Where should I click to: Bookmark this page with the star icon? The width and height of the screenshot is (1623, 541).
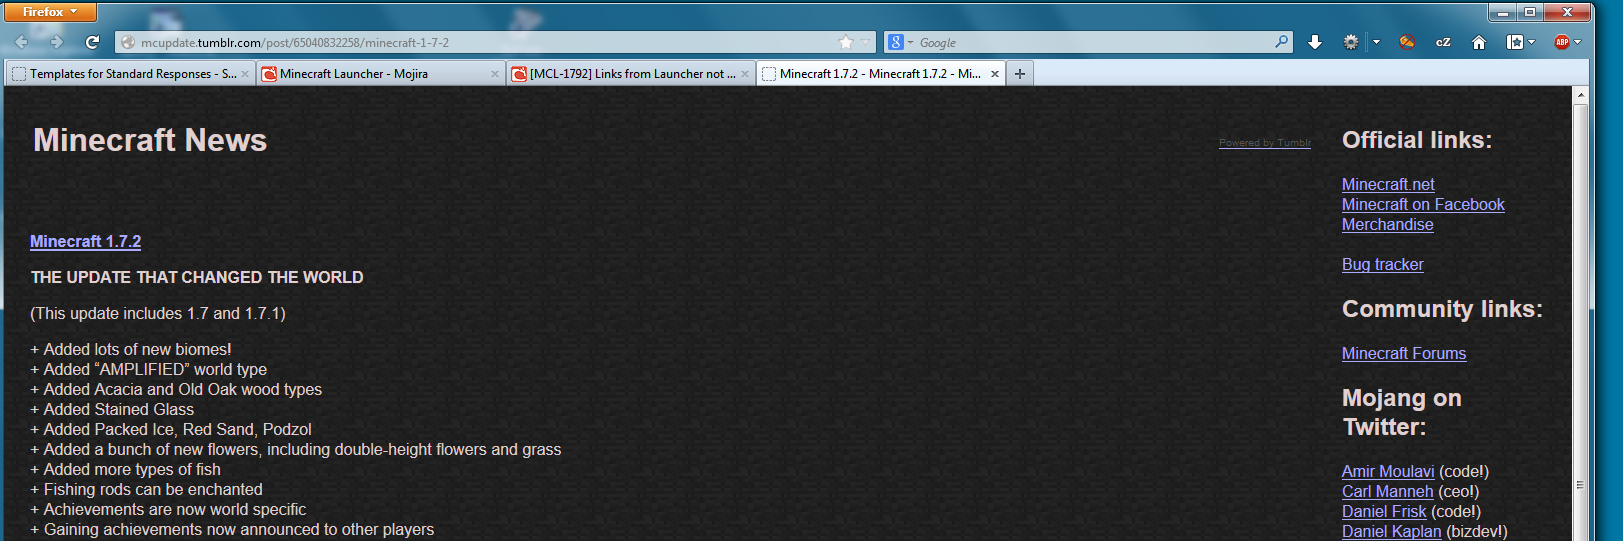[x=846, y=42]
